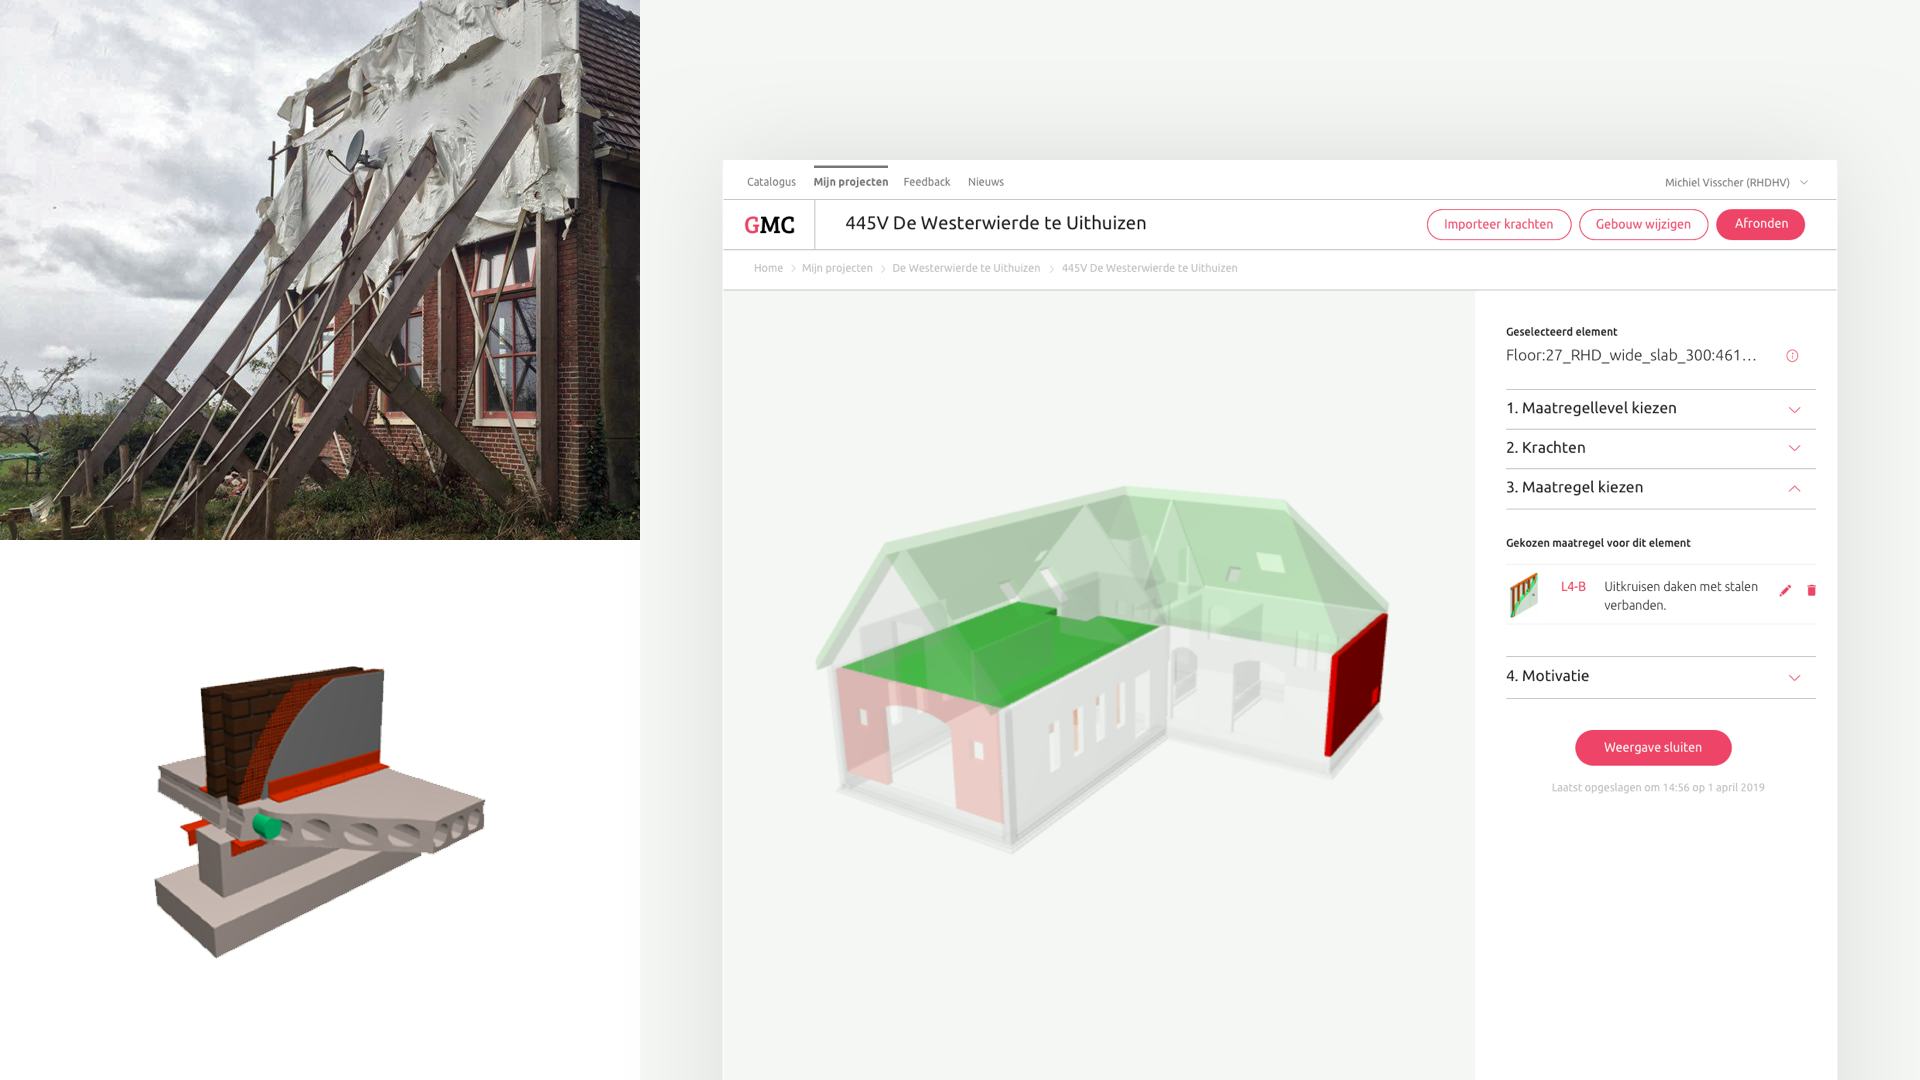Switch to the Feedback tab
This screenshot has width=1920, height=1080.
pyautogui.click(x=926, y=182)
